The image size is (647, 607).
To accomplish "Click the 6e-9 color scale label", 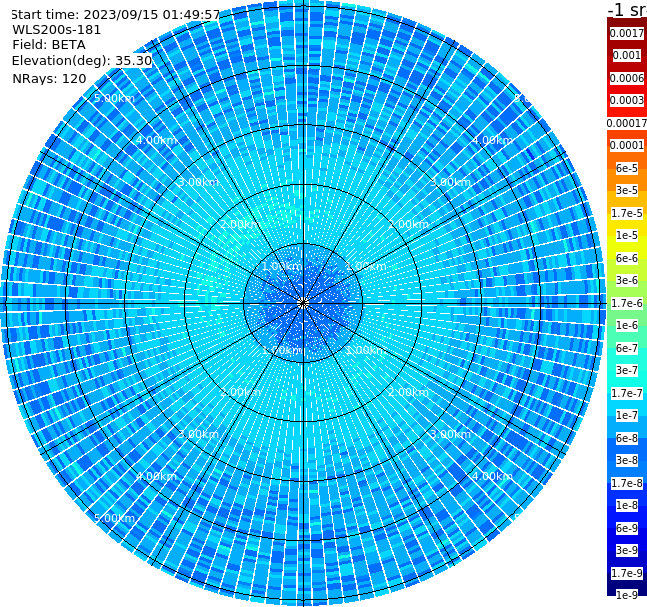I will pyautogui.click(x=627, y=528).
